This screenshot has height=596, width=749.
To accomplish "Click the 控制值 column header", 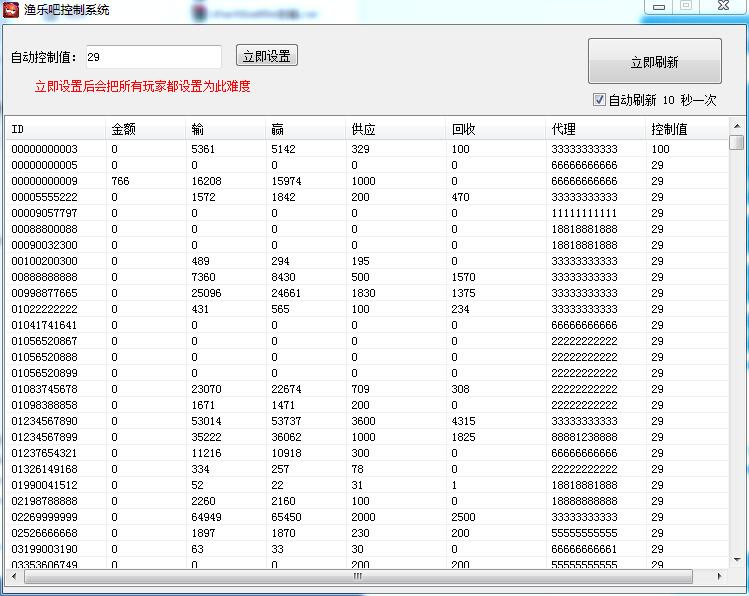I will (686, 129).
